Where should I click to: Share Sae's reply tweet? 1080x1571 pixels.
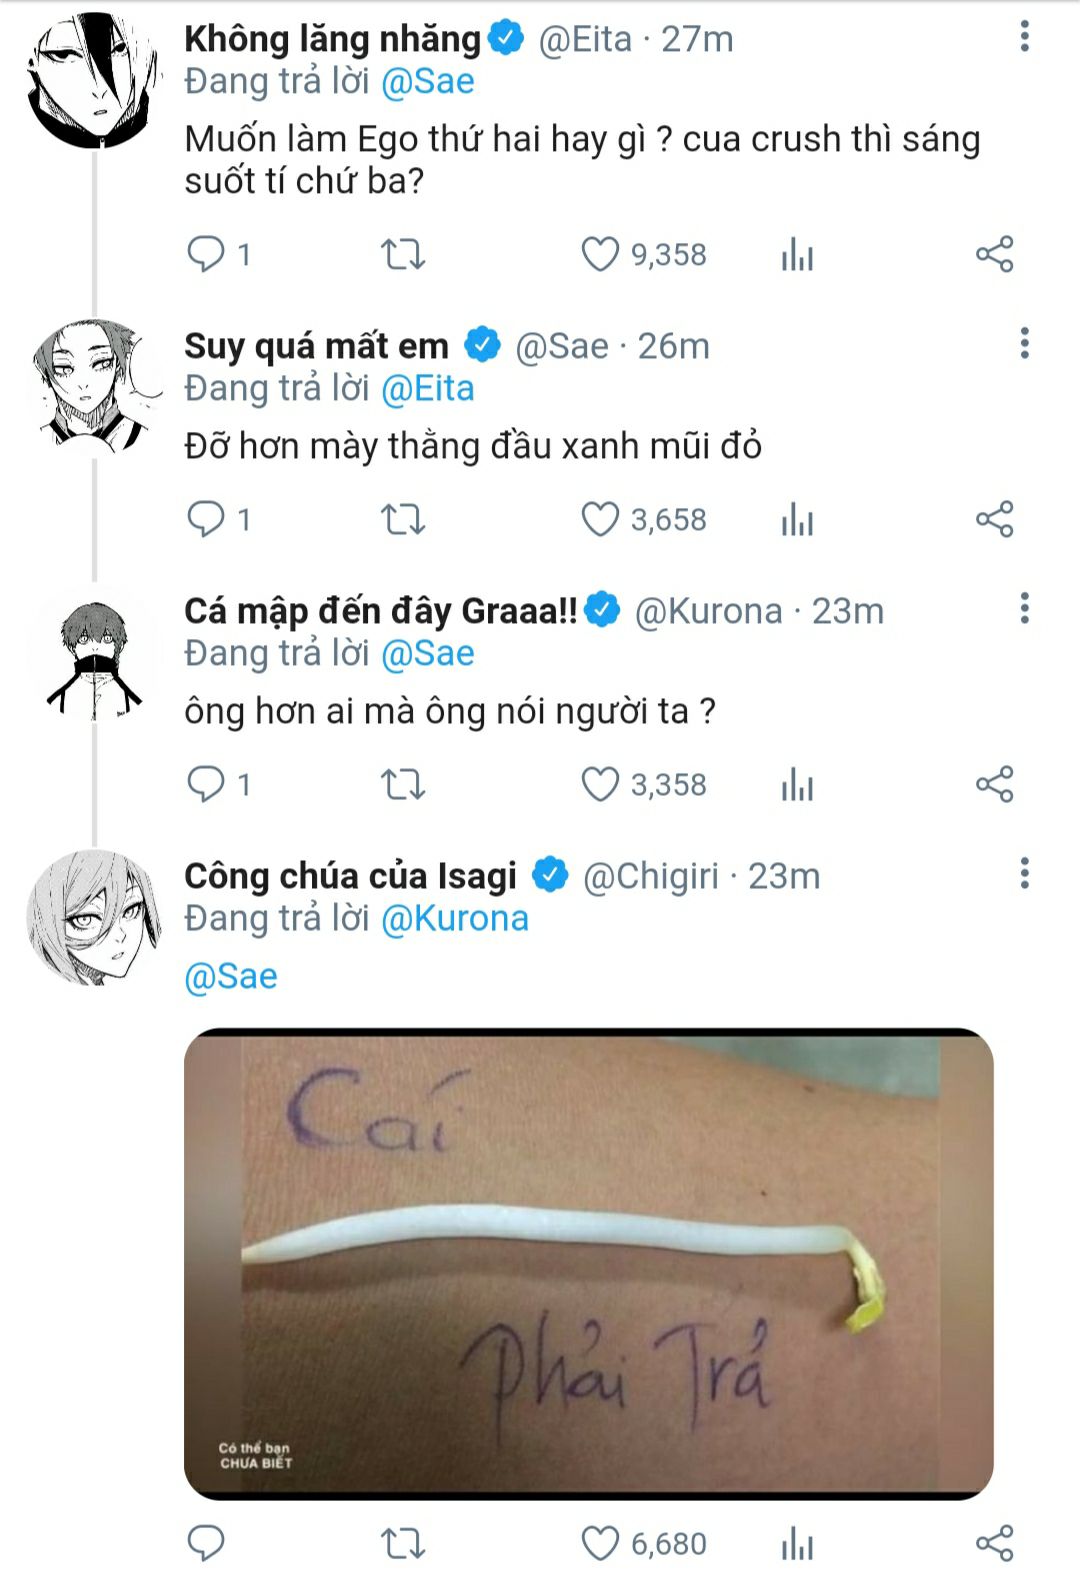[995, 519]
